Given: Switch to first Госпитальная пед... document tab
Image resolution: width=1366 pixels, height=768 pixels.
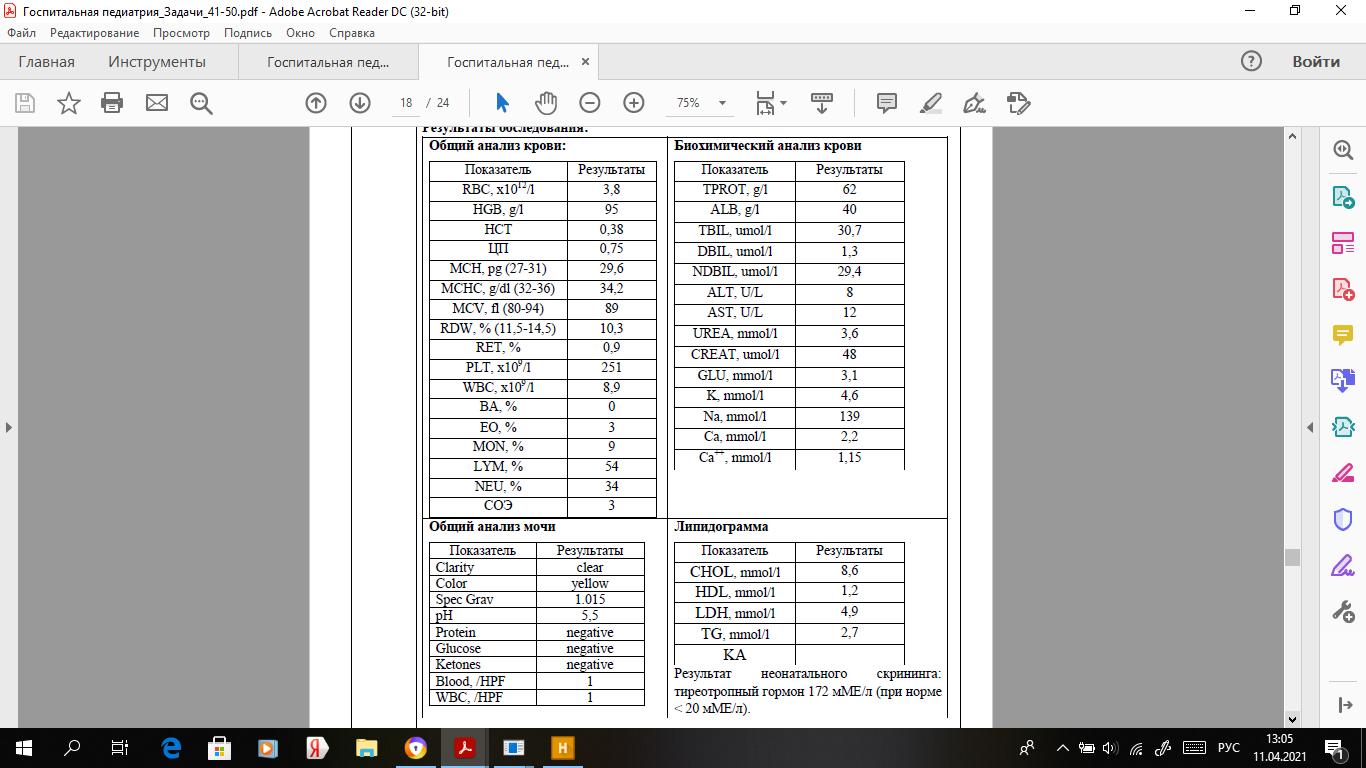Looking at the screenshot, I should [328, 62].
